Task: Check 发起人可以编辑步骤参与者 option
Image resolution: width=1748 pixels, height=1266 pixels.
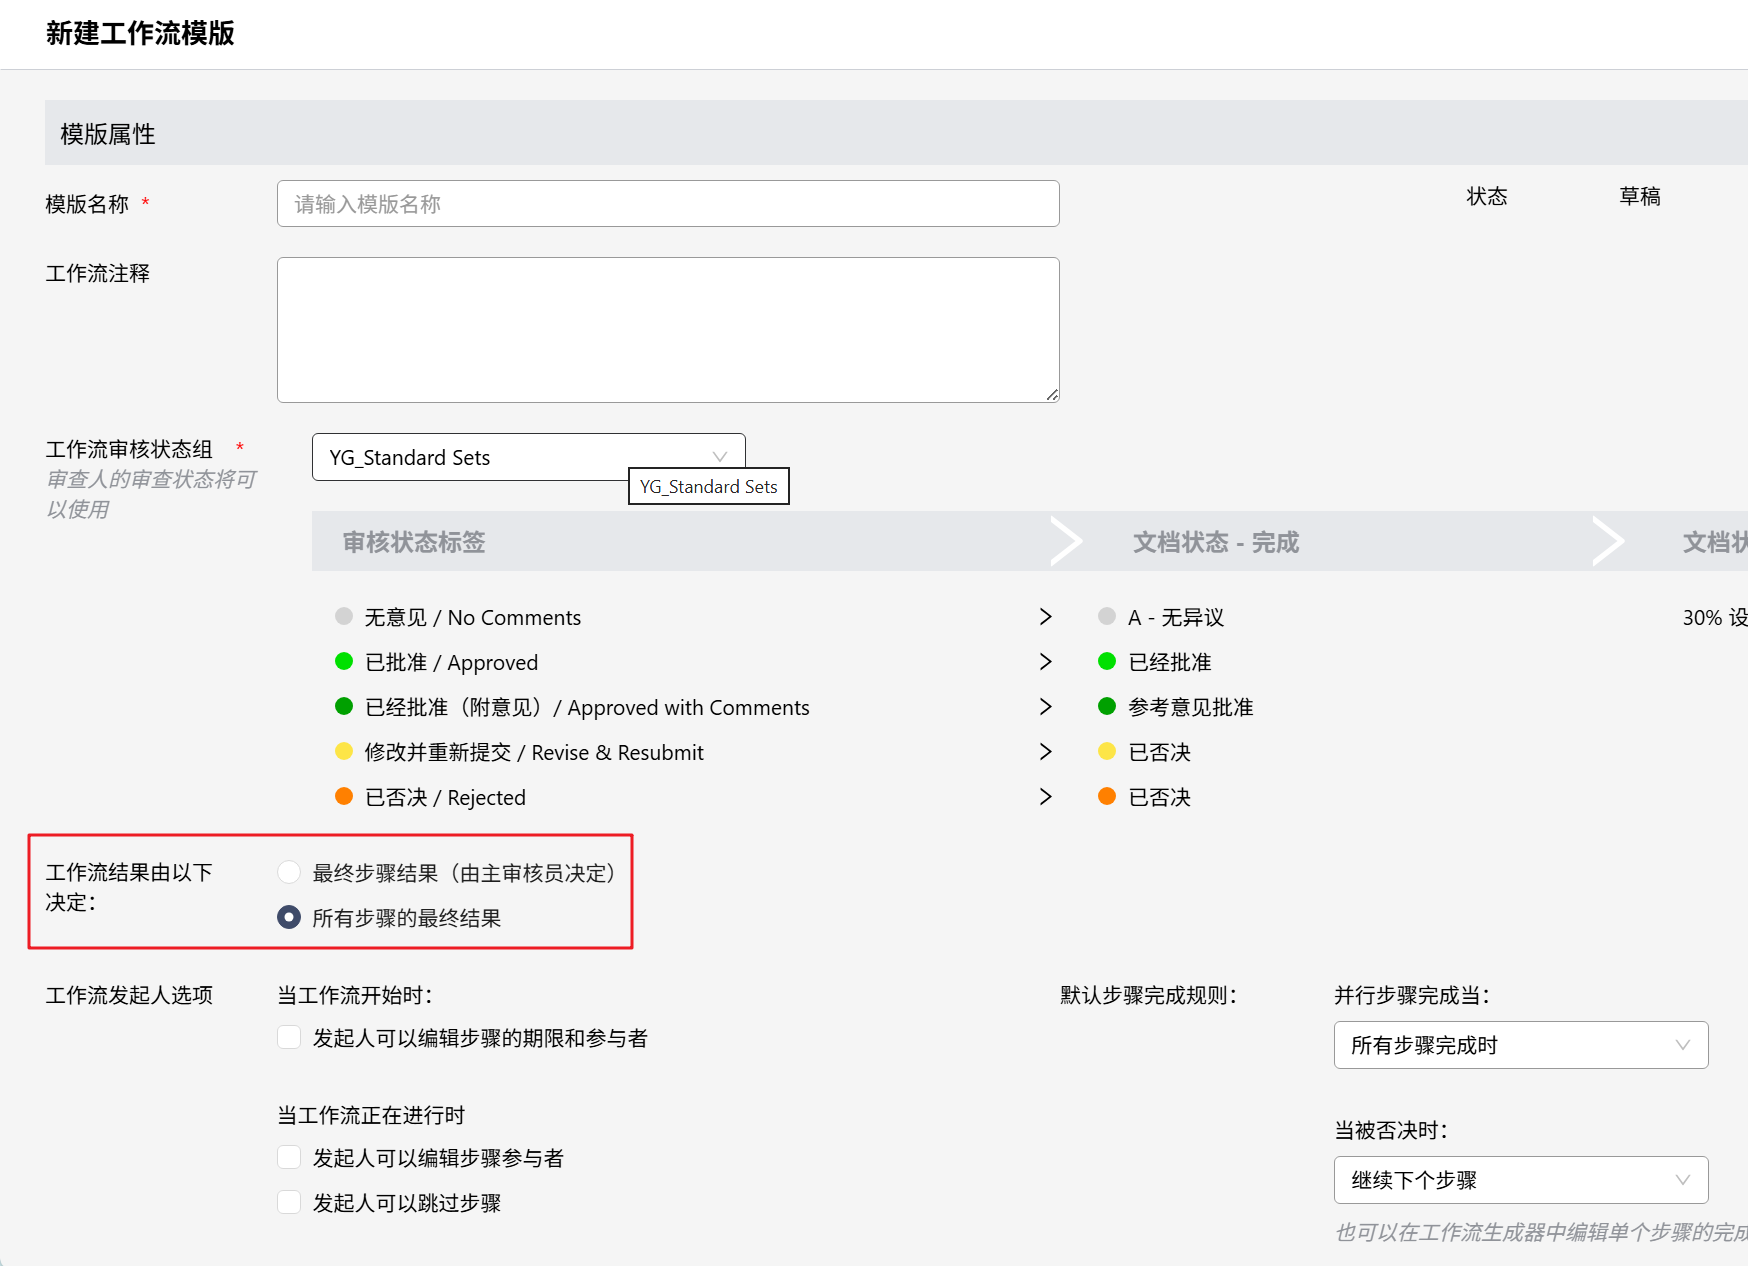Action: (289, 1157)
